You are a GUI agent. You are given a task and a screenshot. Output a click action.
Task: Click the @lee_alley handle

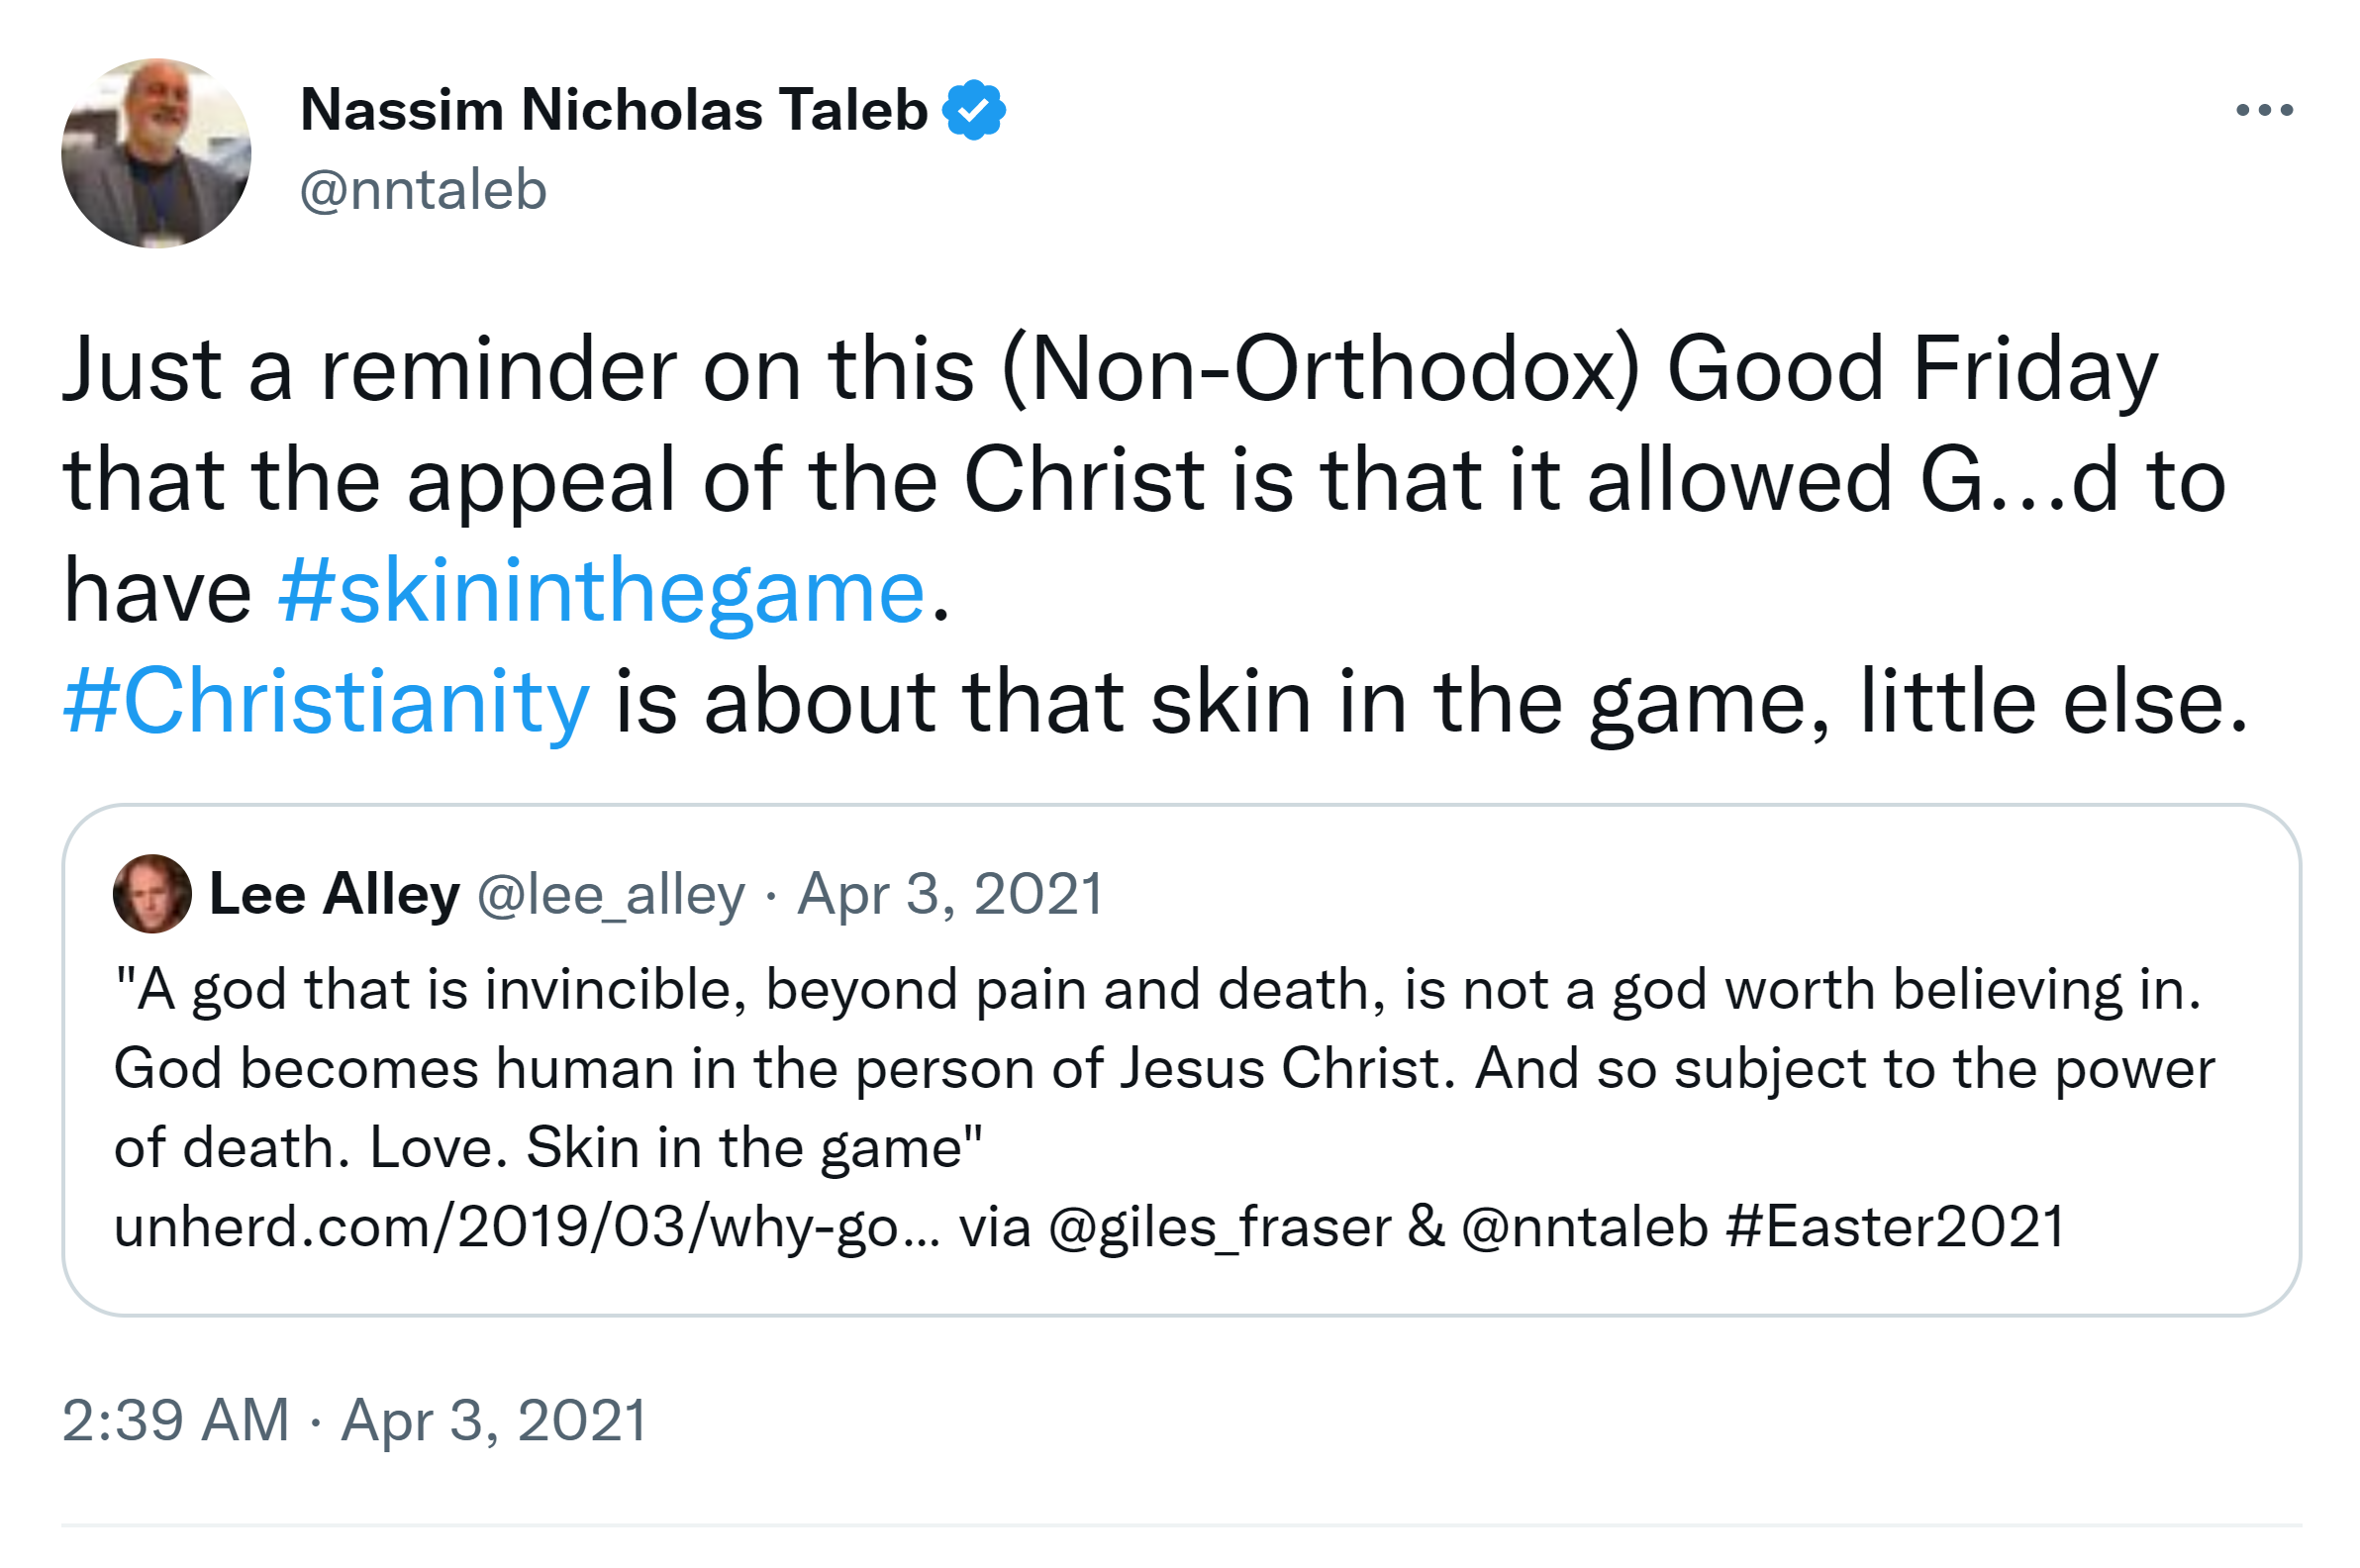[611, 894]
